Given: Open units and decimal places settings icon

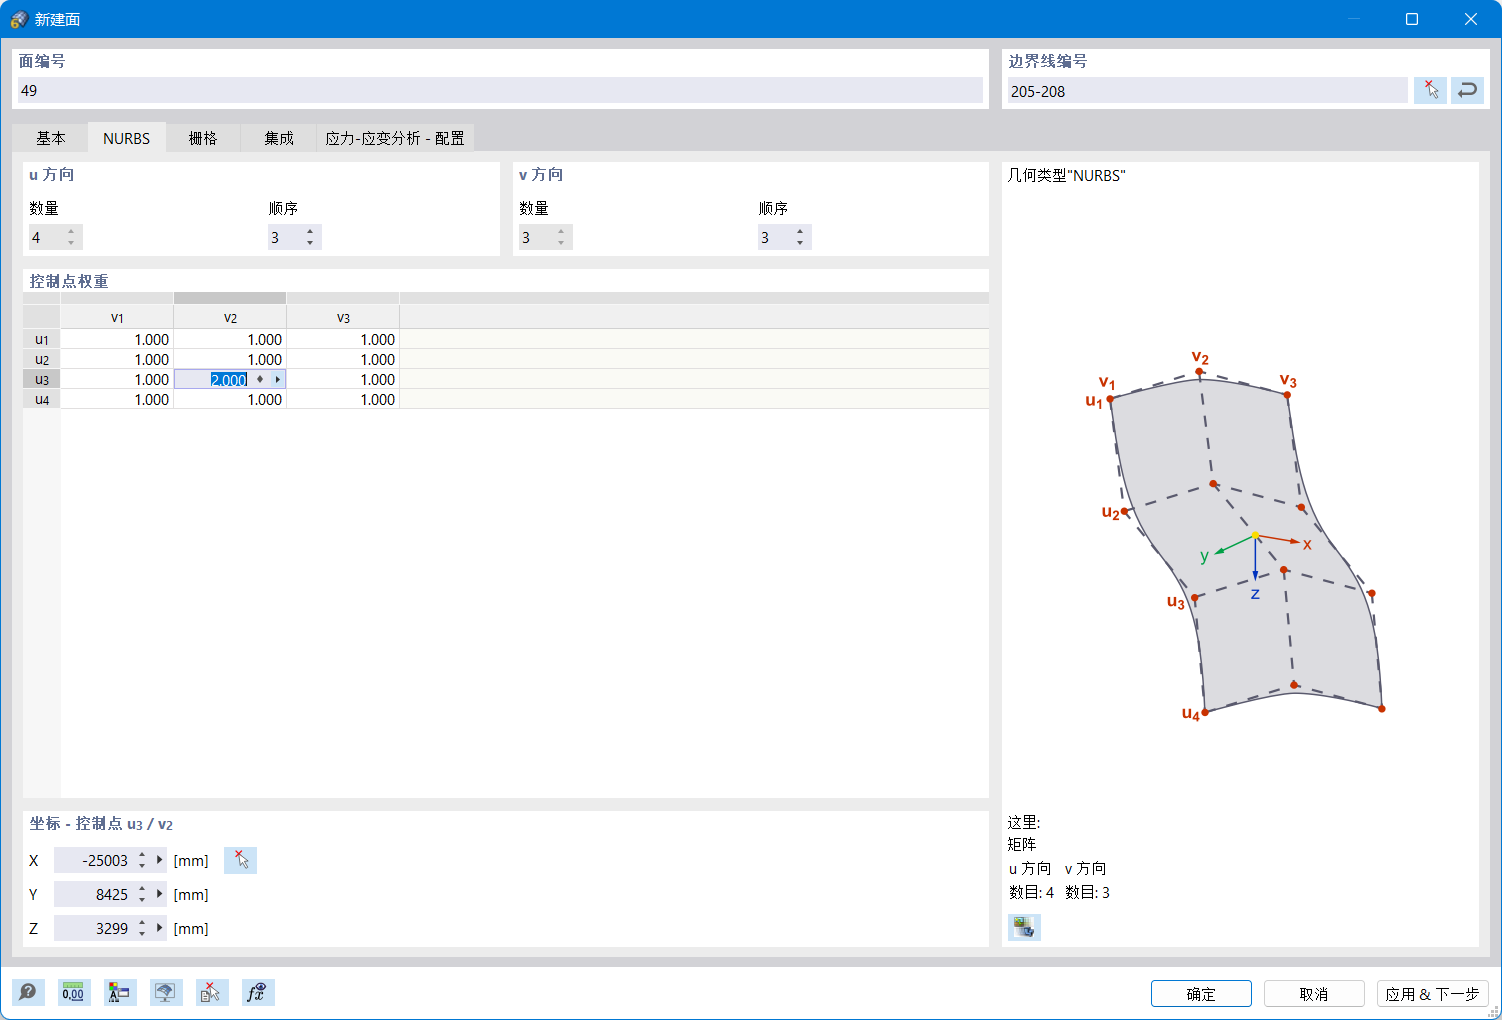Looking at the screenshot, I should 73,992.
